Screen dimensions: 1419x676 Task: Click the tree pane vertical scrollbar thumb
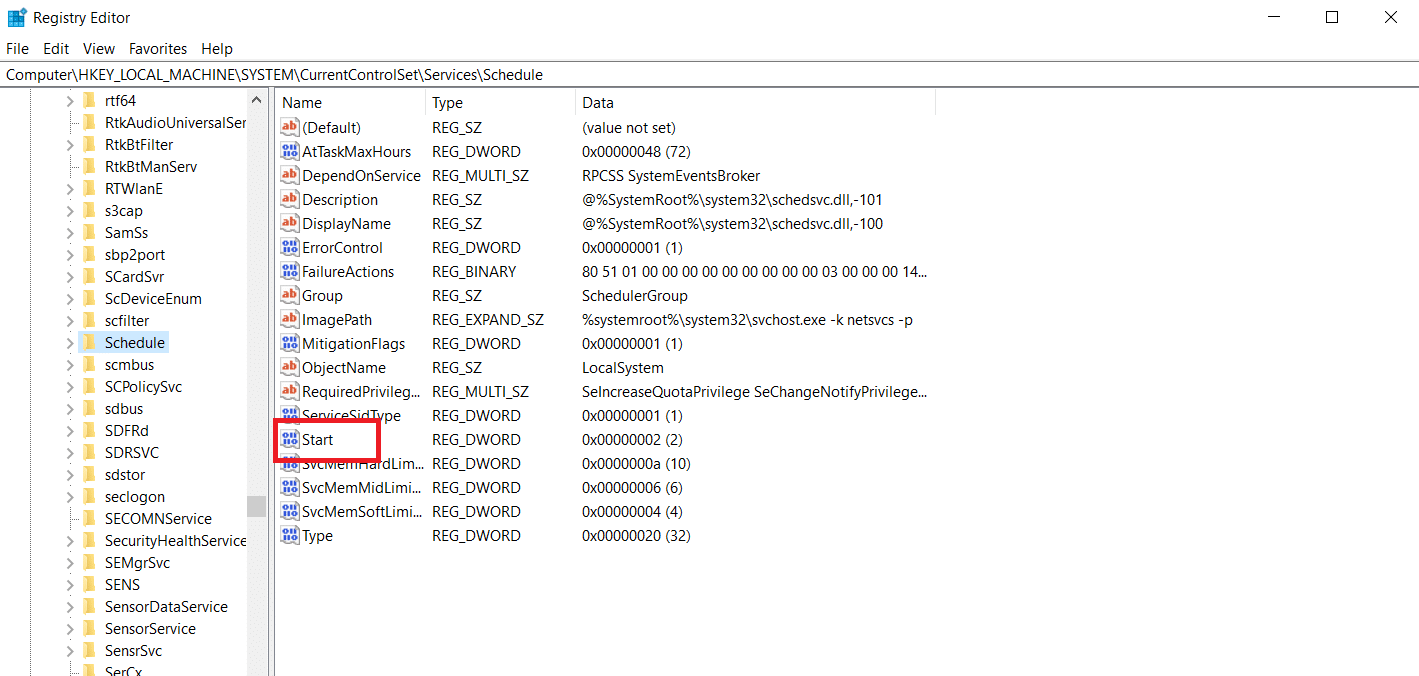pos(257,506)
